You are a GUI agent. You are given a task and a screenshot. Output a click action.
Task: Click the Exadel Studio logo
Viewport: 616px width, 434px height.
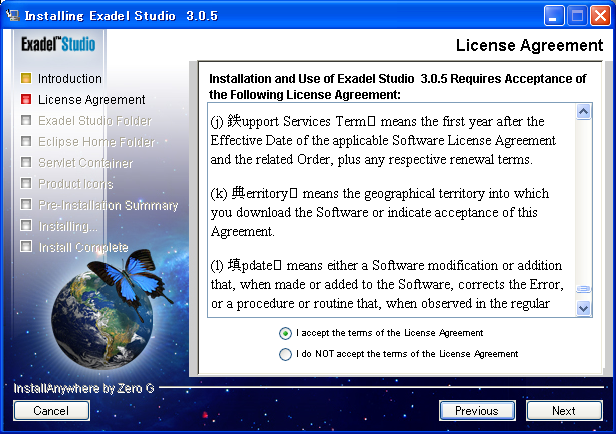(58, 44)
